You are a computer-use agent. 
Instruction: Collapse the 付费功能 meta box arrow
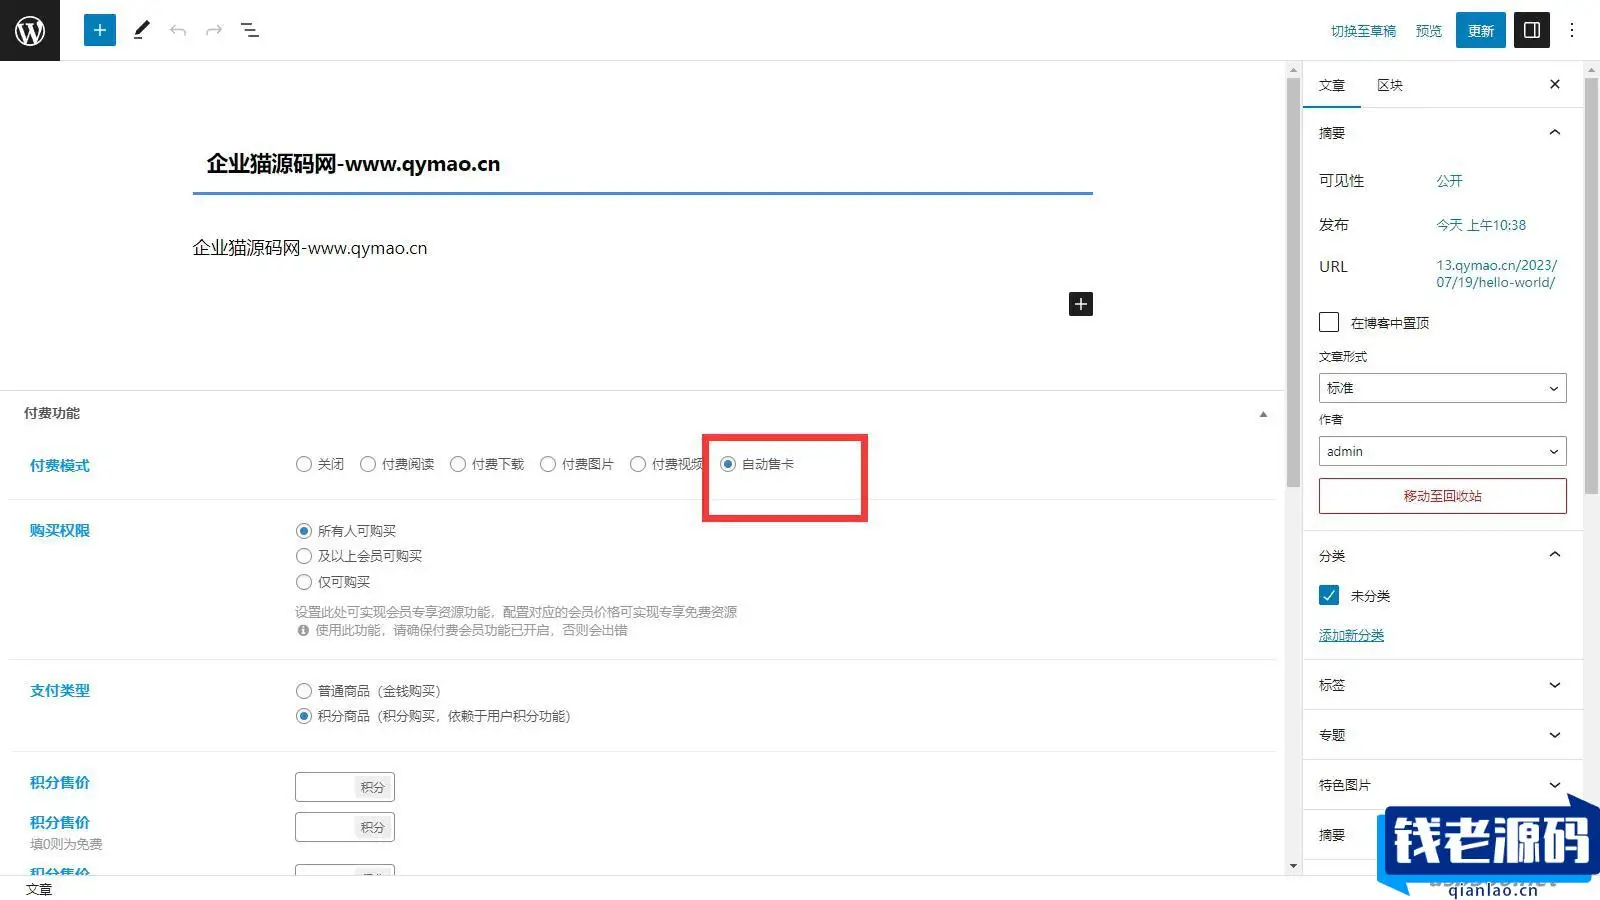click(x=1263, y=413)
